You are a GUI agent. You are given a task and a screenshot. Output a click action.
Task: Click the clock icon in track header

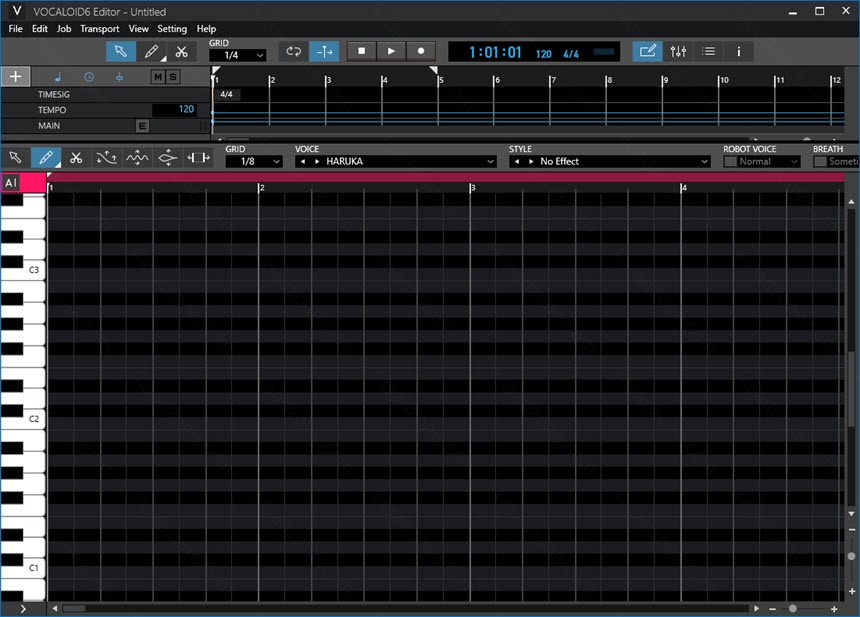tap(89, 77)
